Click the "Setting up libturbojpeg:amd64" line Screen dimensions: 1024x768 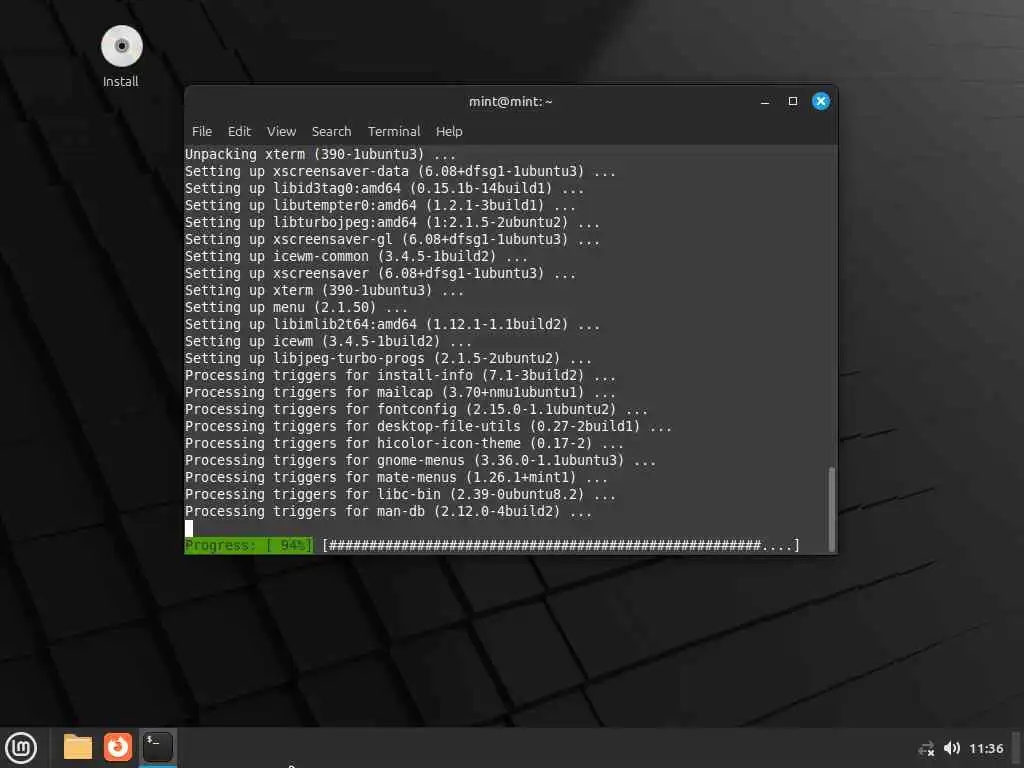click(392, 222)
